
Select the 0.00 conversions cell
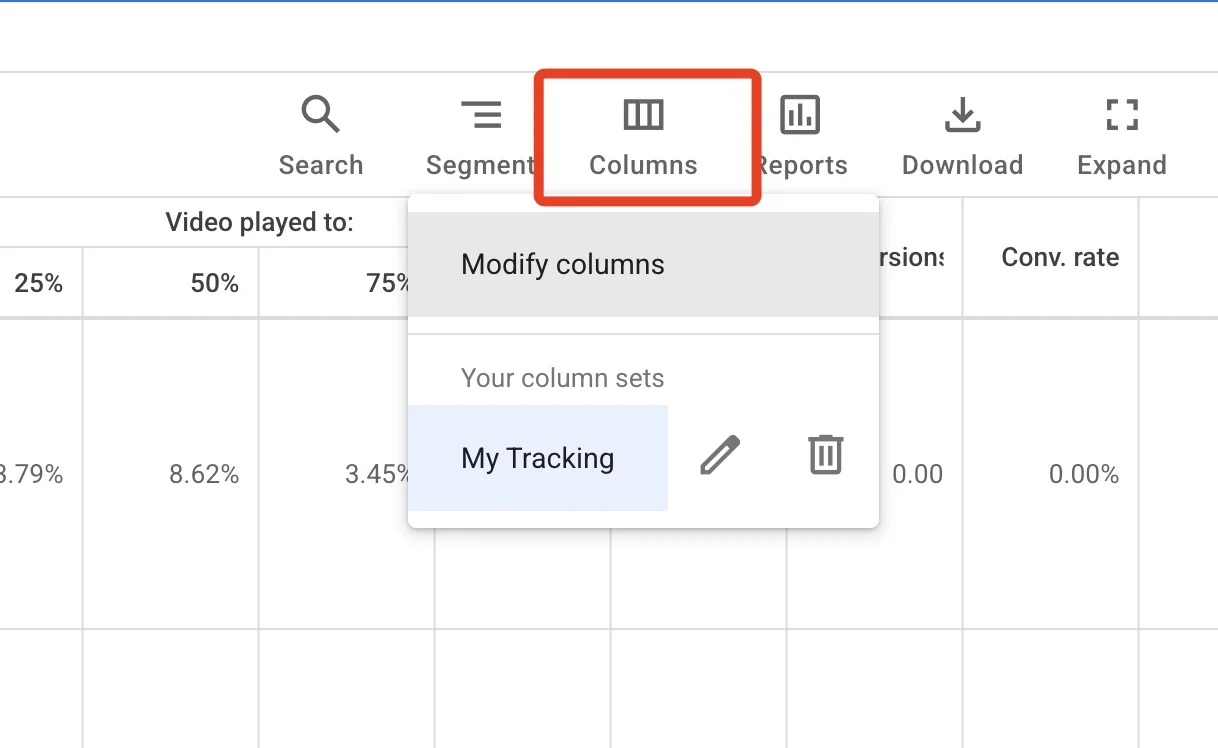(917, 474)
